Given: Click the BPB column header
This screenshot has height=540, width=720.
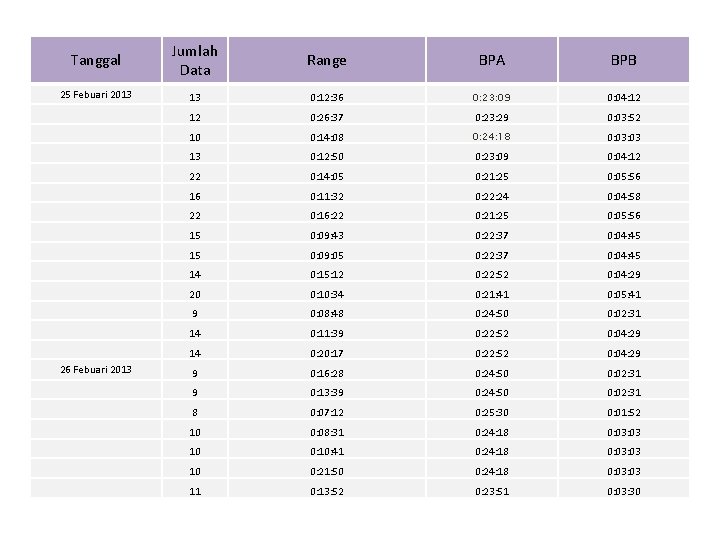Looking at the screenshot, I should point(623,60).
